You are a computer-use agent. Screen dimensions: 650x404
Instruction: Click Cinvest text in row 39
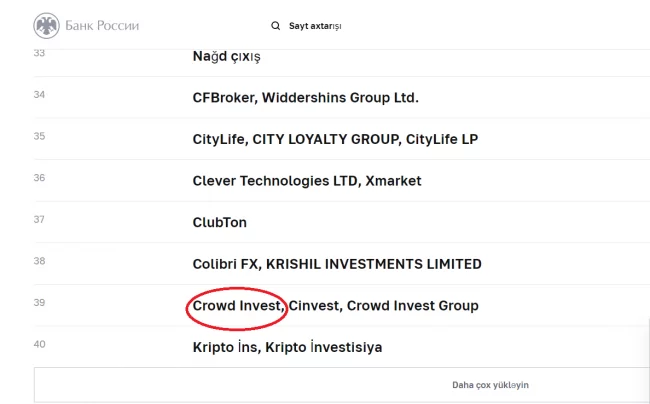pos(315,306)
